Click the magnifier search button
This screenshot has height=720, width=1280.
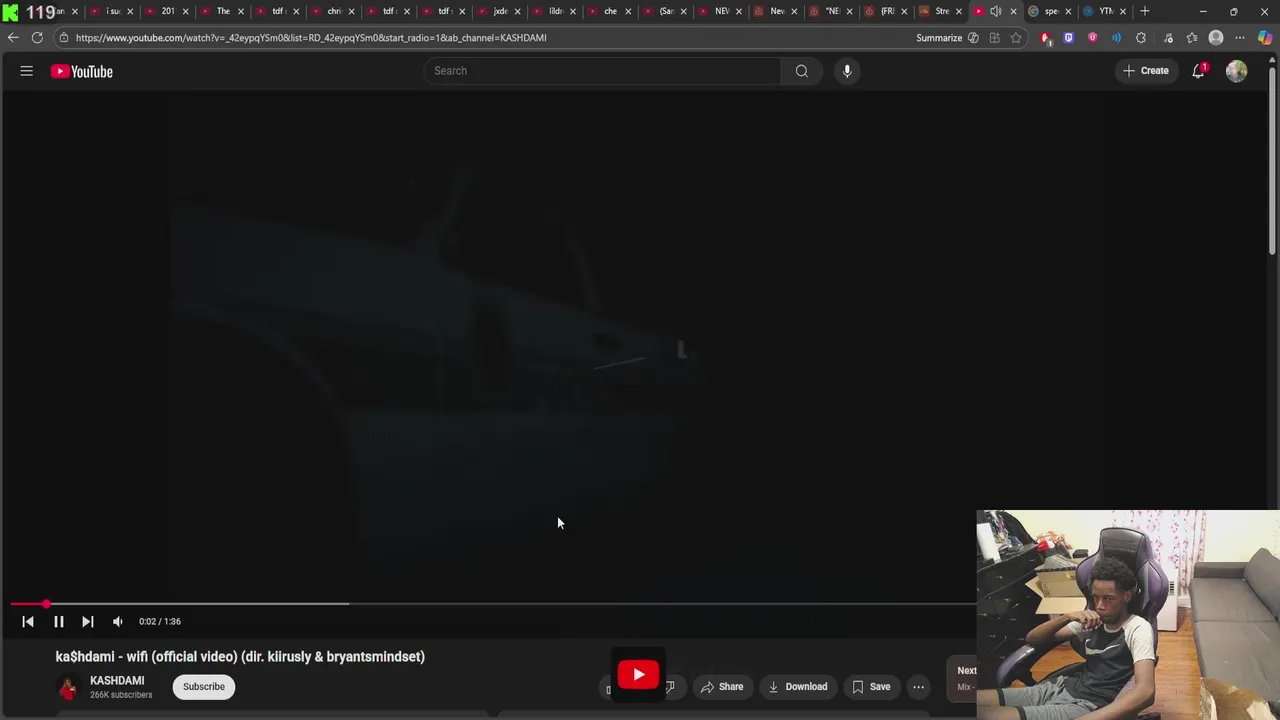802,71
